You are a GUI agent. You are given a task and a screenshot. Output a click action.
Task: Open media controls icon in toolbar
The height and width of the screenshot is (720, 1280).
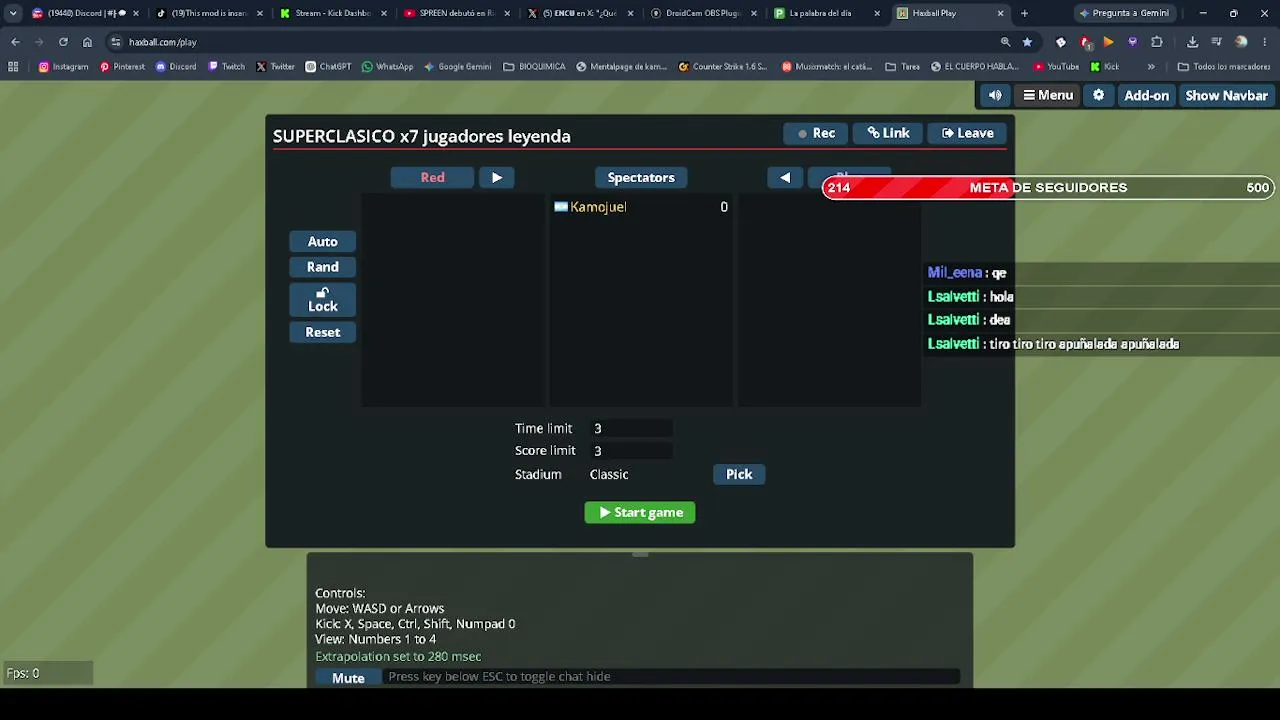point(1217,42)
